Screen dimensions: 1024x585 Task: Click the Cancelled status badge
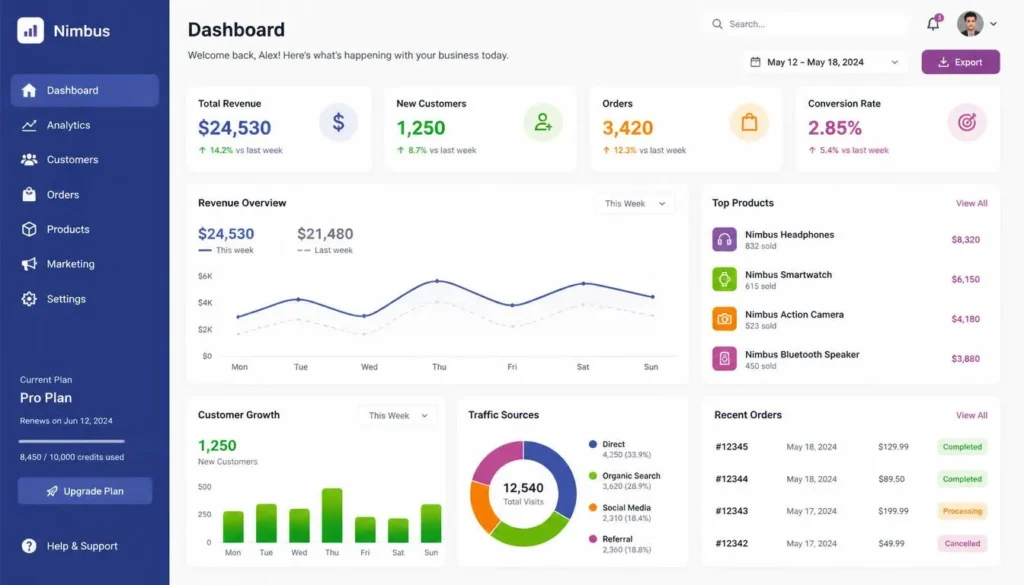click(962, 543)
